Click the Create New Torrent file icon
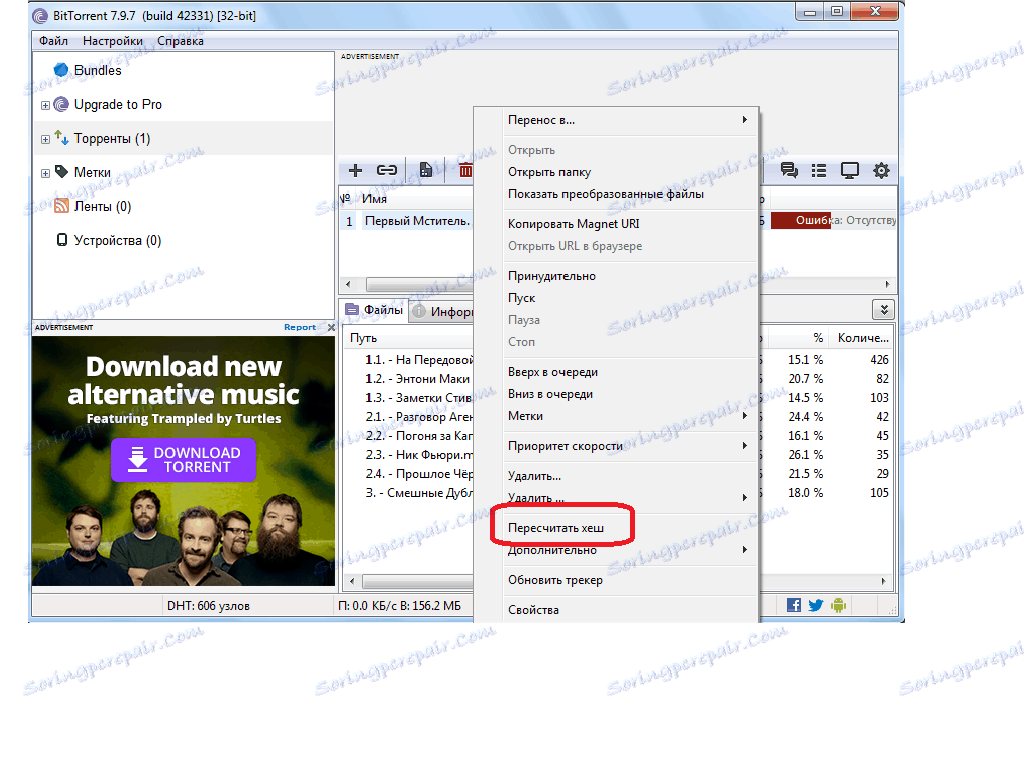Viewport: 1024px width, 768px height. (426, 170)
